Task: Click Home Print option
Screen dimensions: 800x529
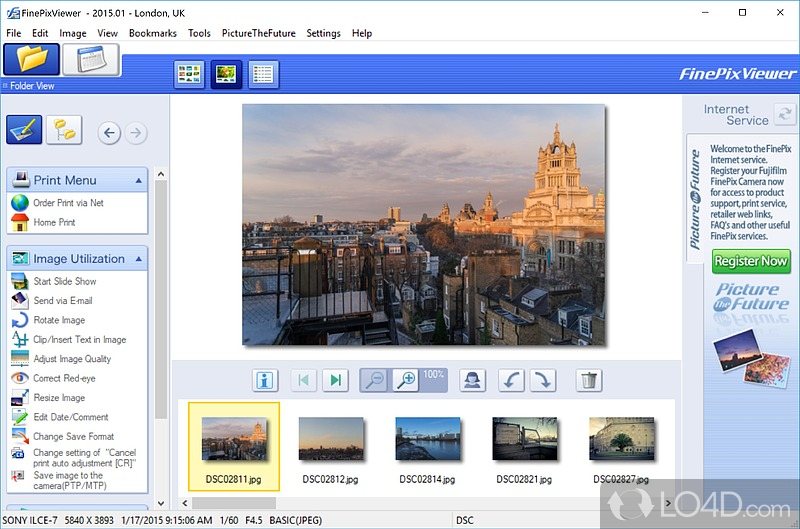Action: pos(54,222)
